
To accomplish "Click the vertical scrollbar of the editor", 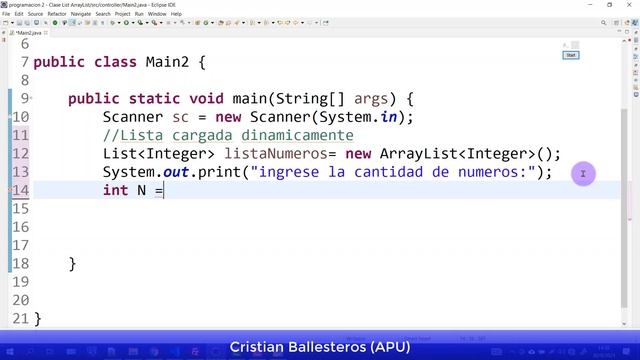I will coord(624,208).
